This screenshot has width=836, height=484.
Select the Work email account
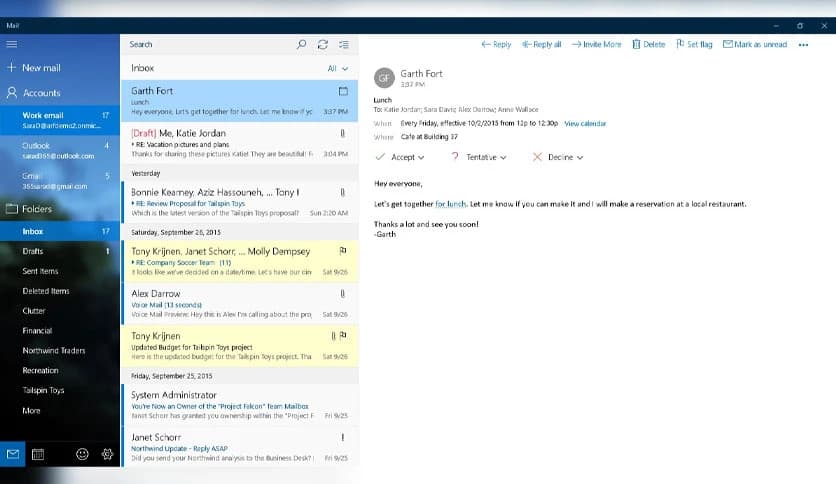click(x=60, y=120)
